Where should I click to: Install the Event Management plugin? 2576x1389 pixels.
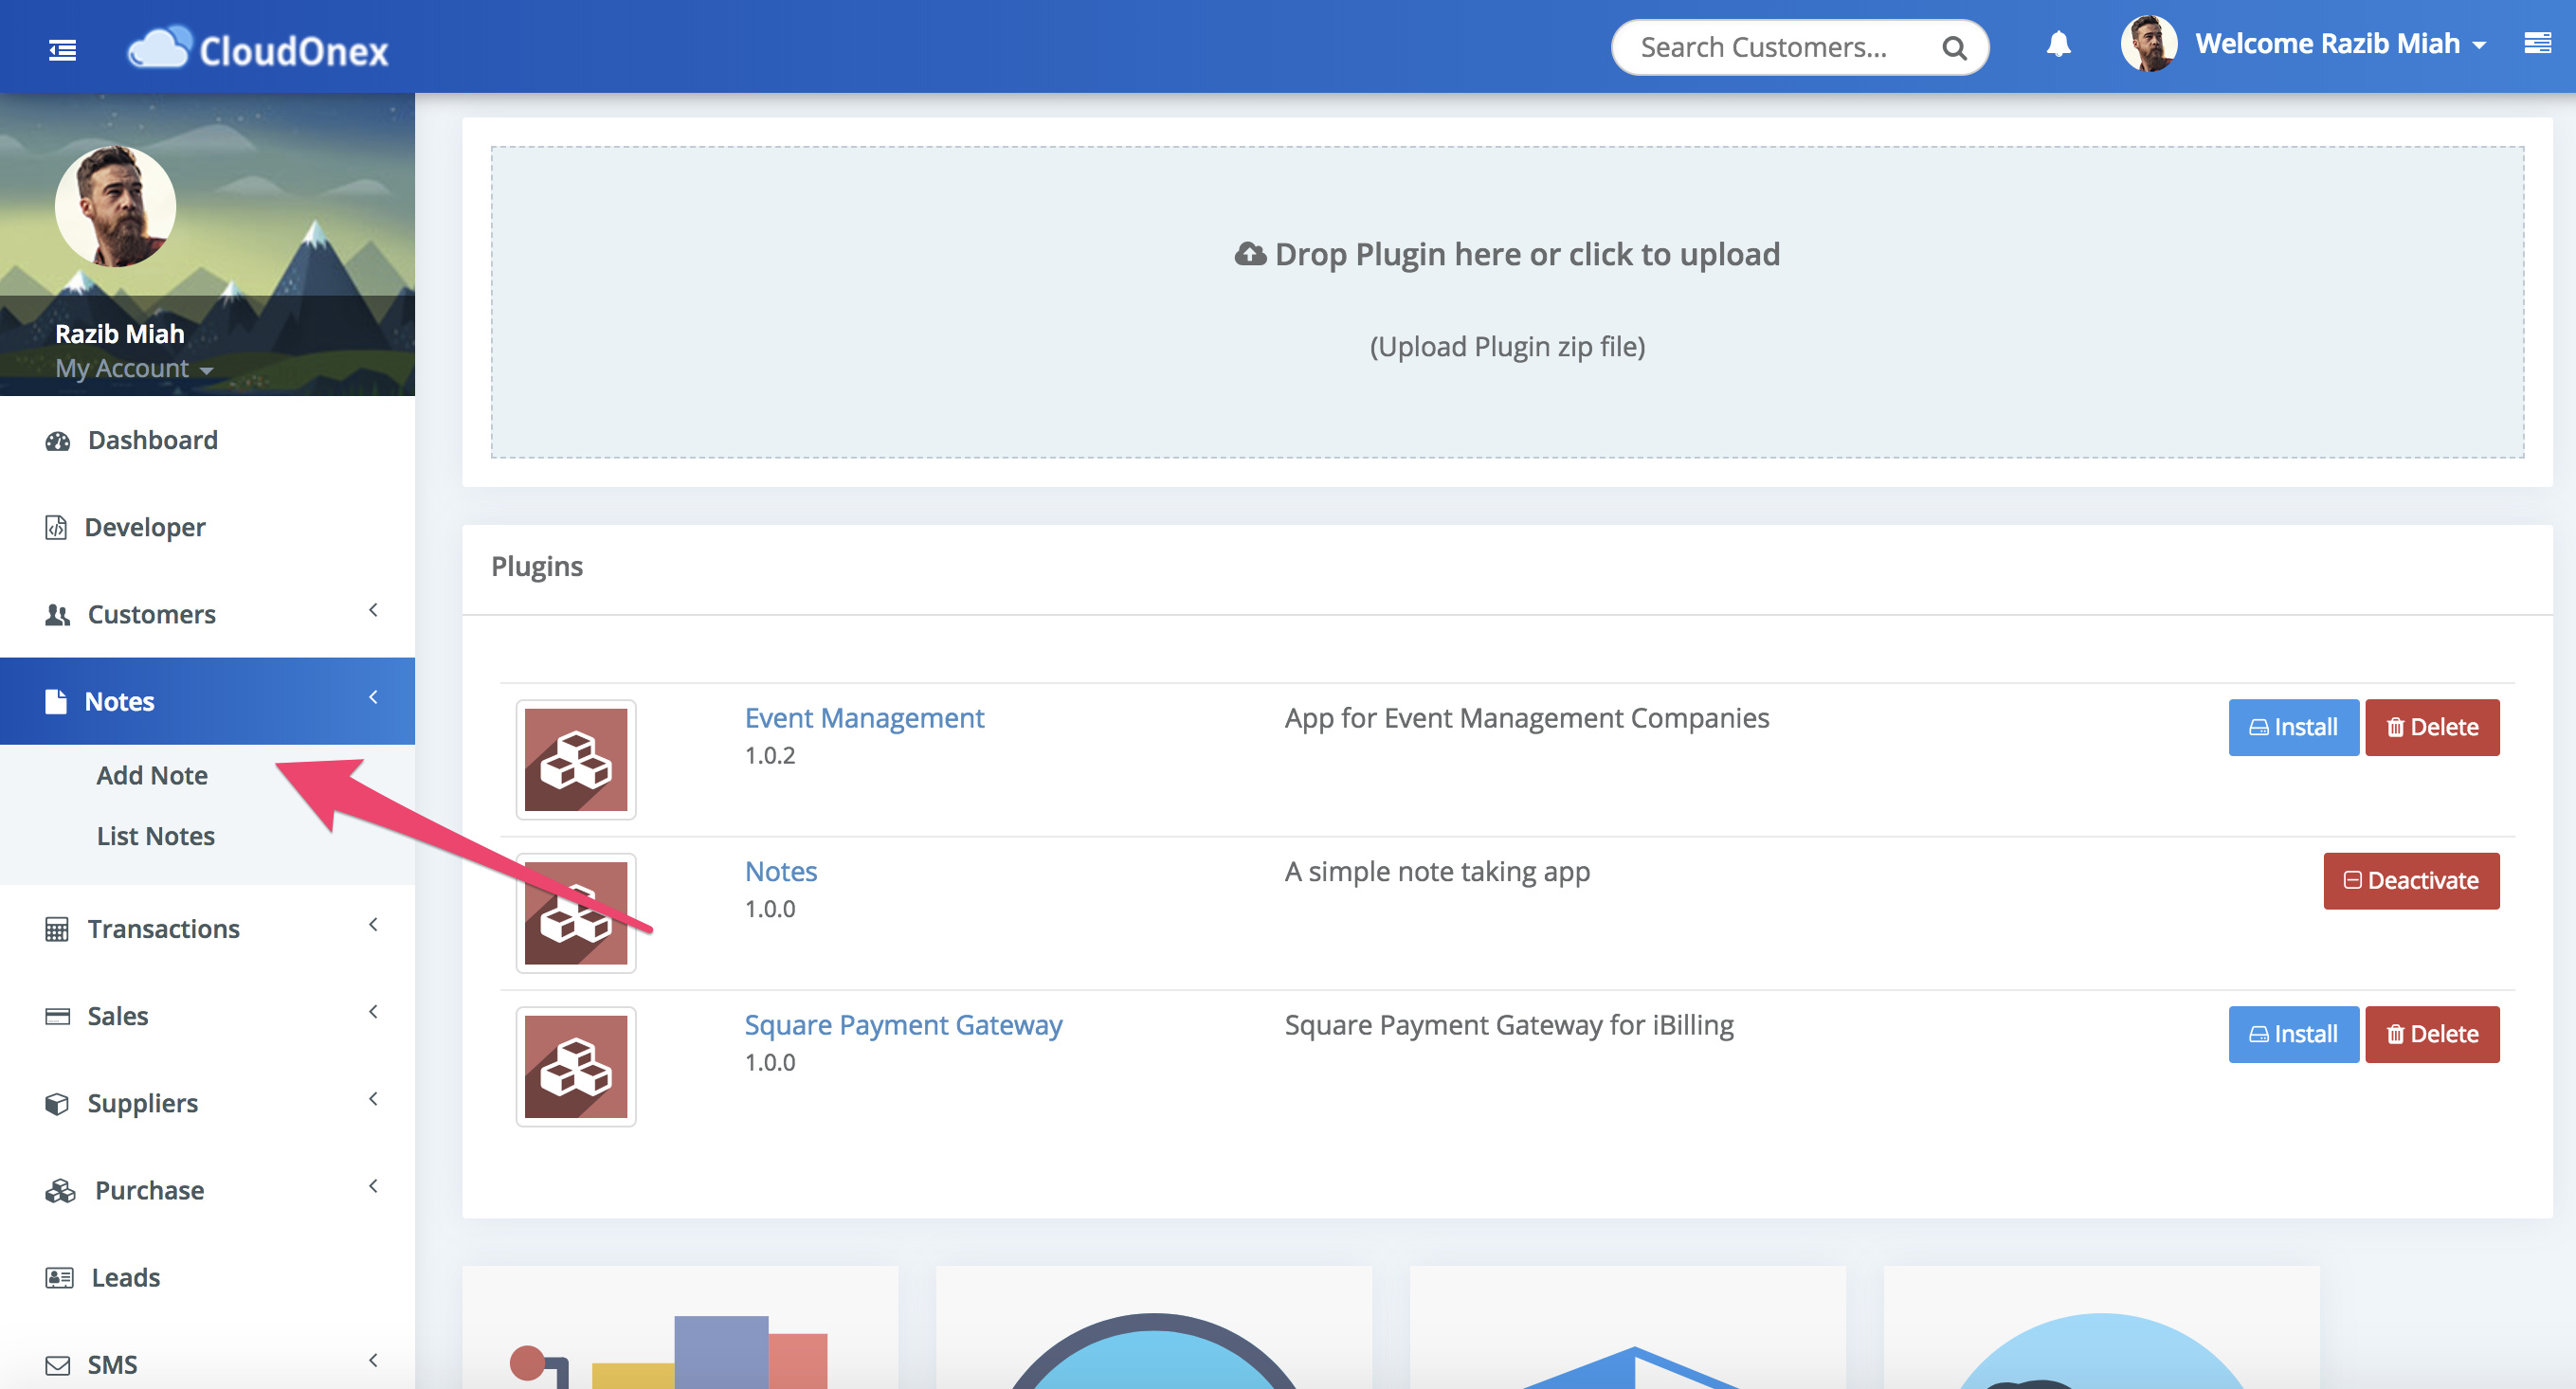[x=2293, y=727]
